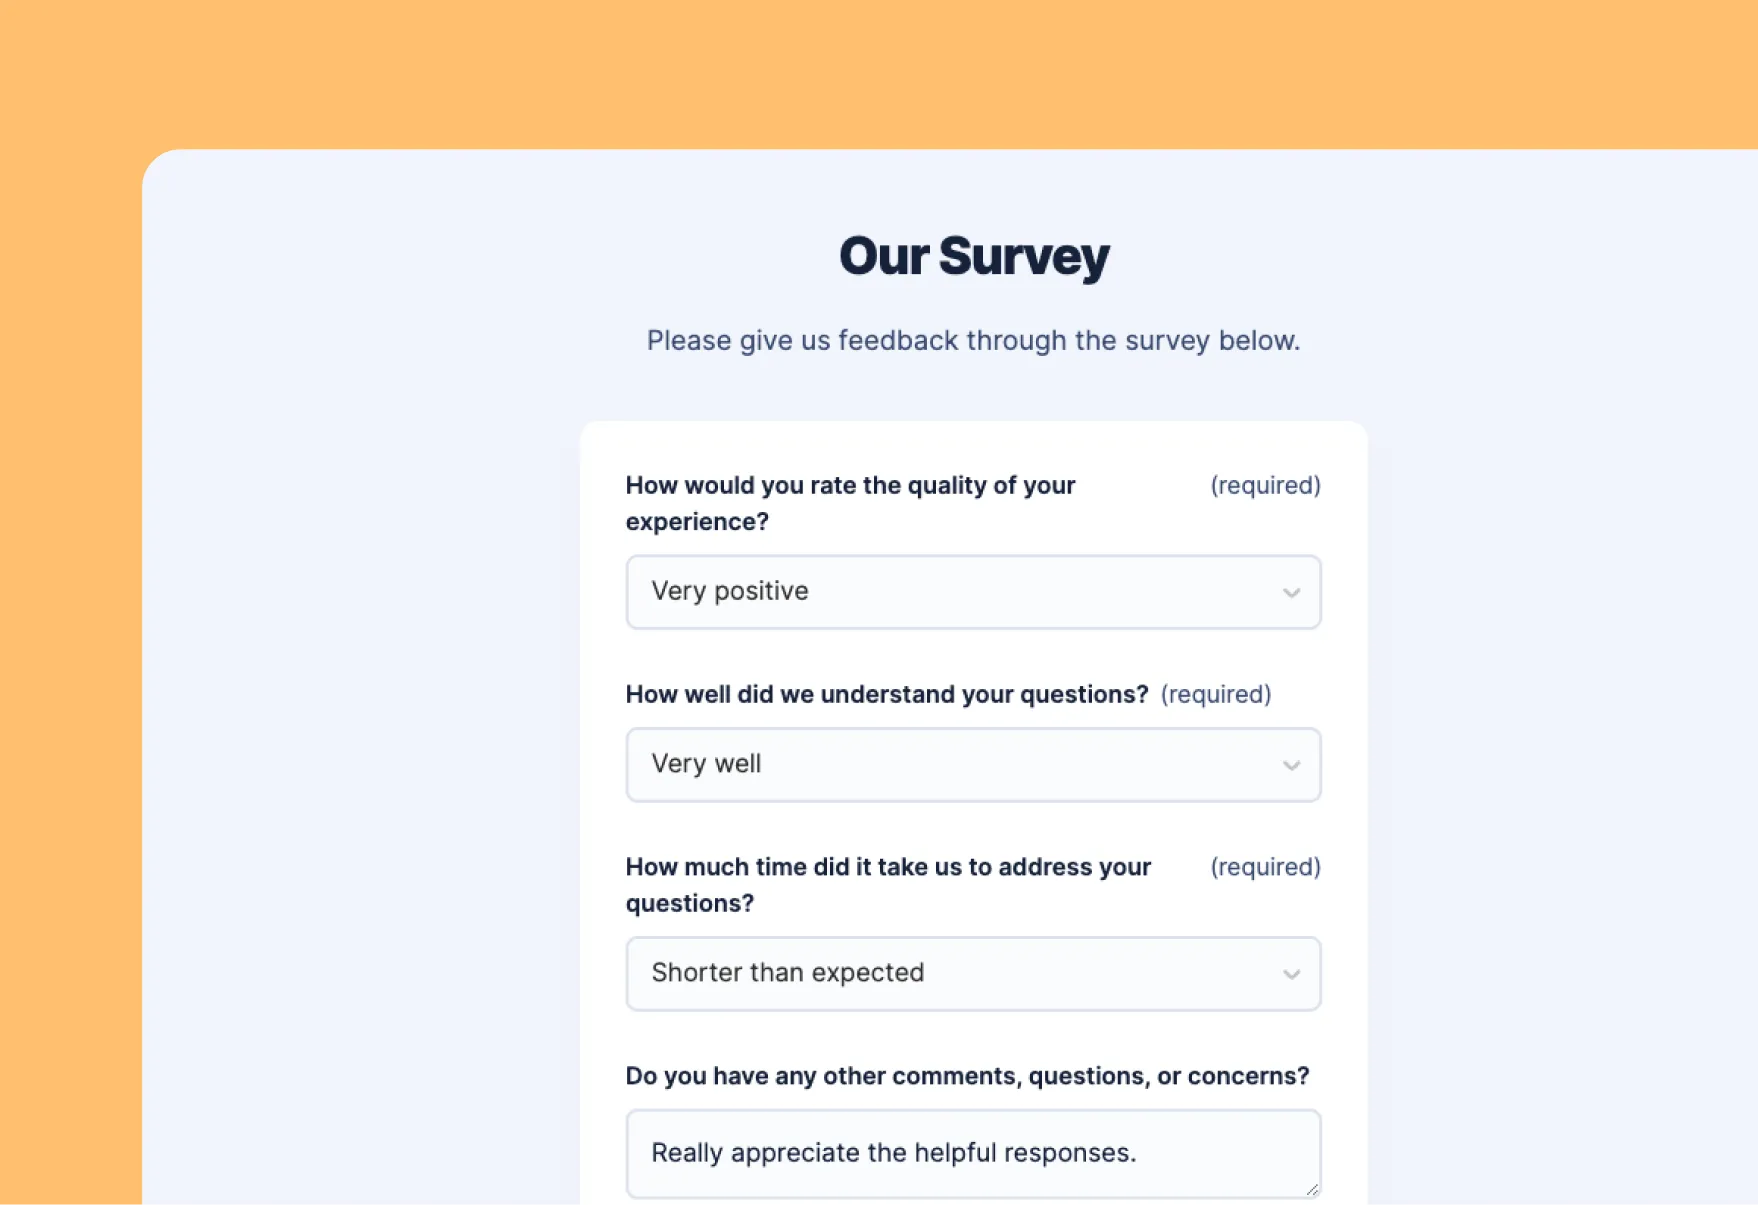This screenshot has width=1758, height=1205.
Task: Open the experience quality dropdown chevron
Action: click(x=1291, y=592)
